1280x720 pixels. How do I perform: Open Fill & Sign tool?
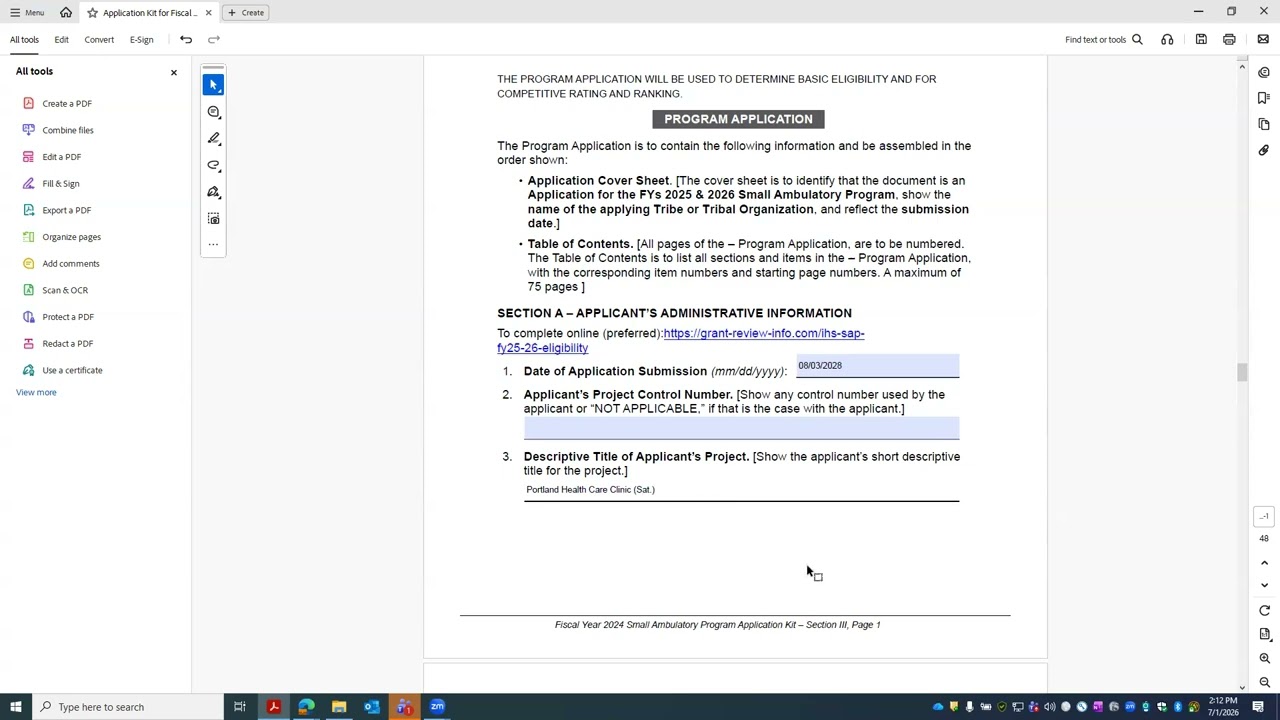coord(61,184)
